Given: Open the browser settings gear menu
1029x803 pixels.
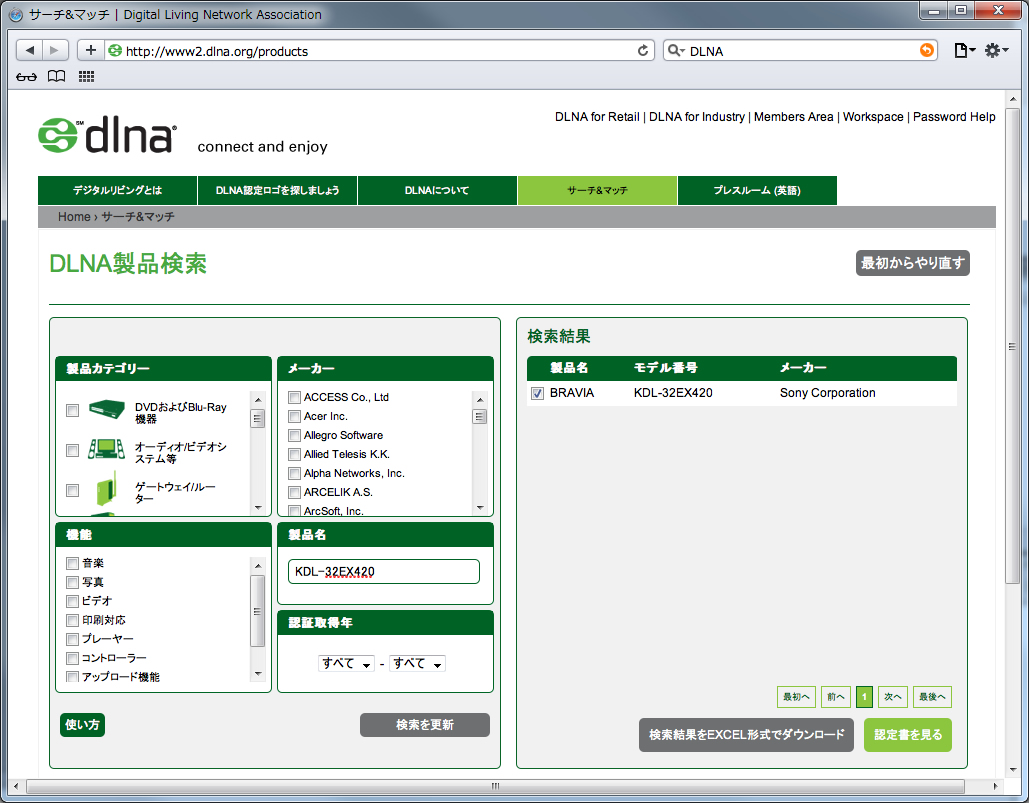Looking at the screenshot, I should [996, 51].
